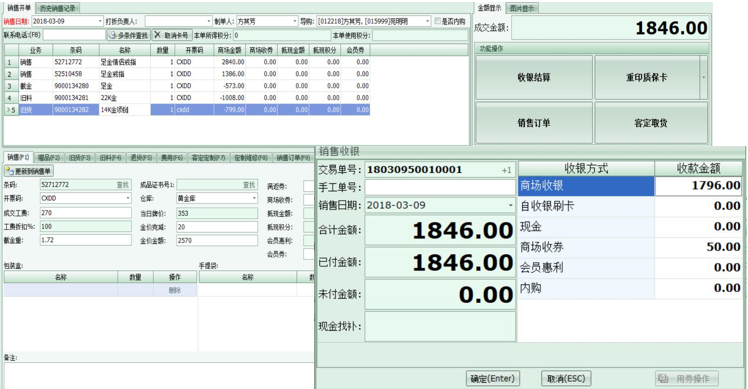Click 删除 in the 包装盒 table
Viewport: 748px width, 389px height.
coord(175,290)
